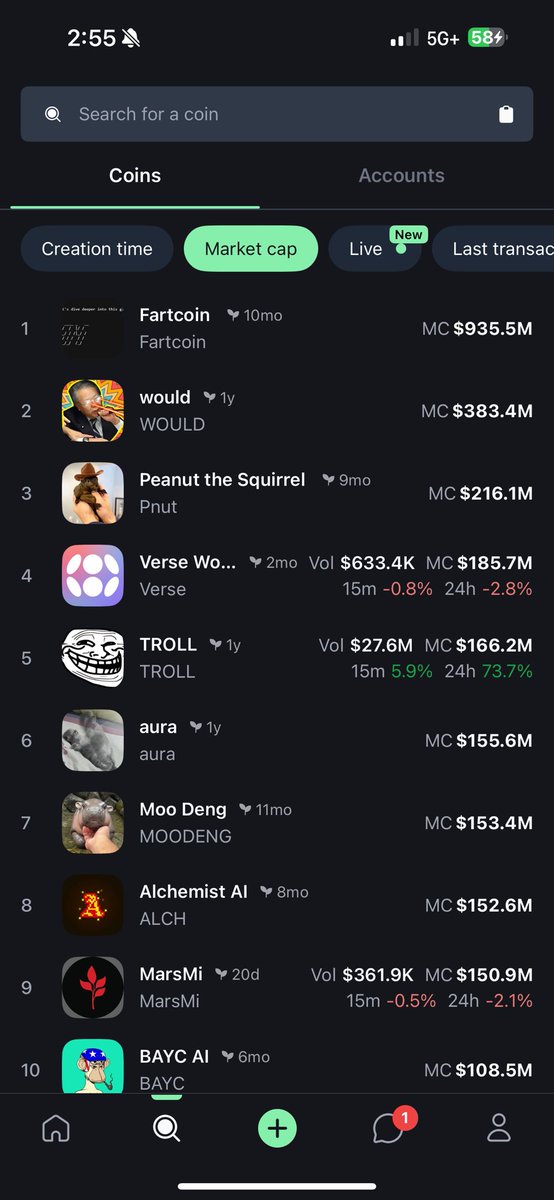Open chat messages with notification badge
This screenshot has height=1200, width=554.
(x=390, y=1126)
